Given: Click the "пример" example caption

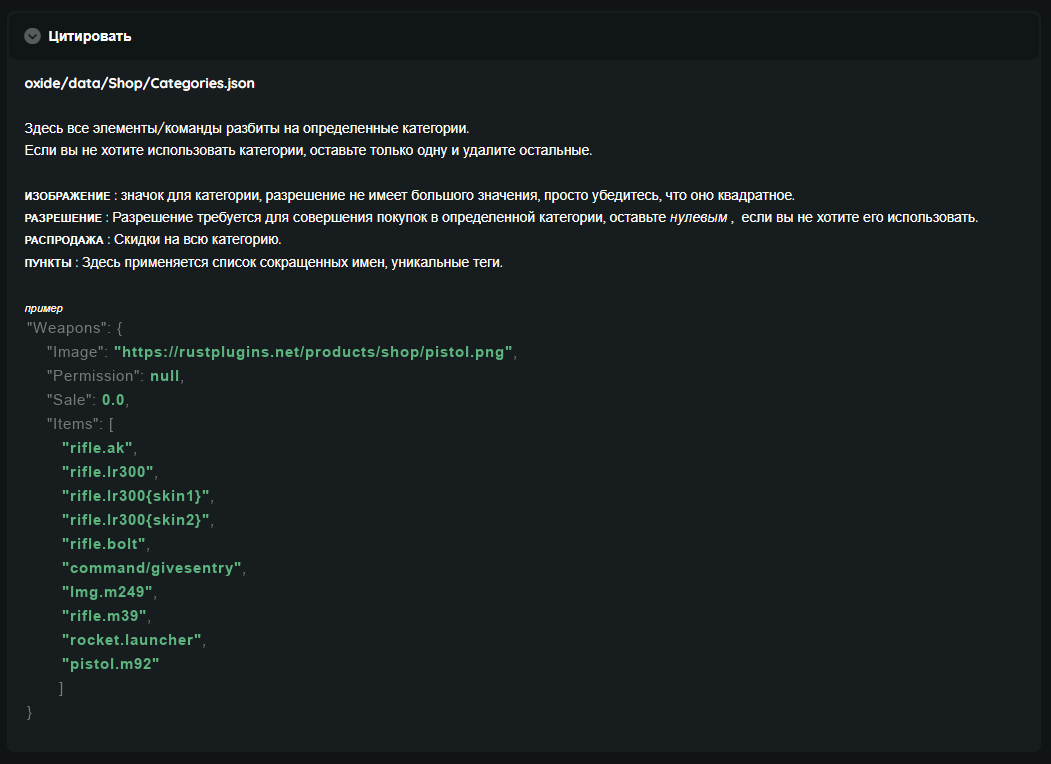Looking at the screenshot, I should [x=44, y=308].
